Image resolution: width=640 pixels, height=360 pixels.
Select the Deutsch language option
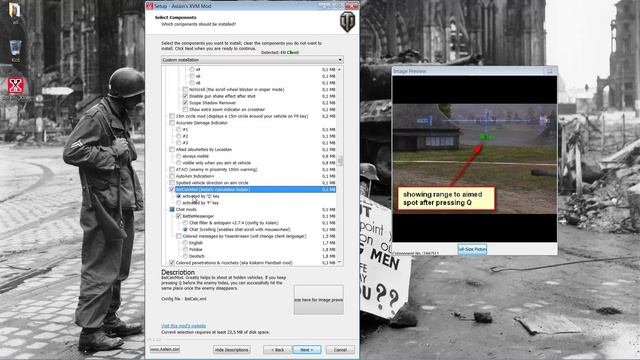click(x=185, y=256)
